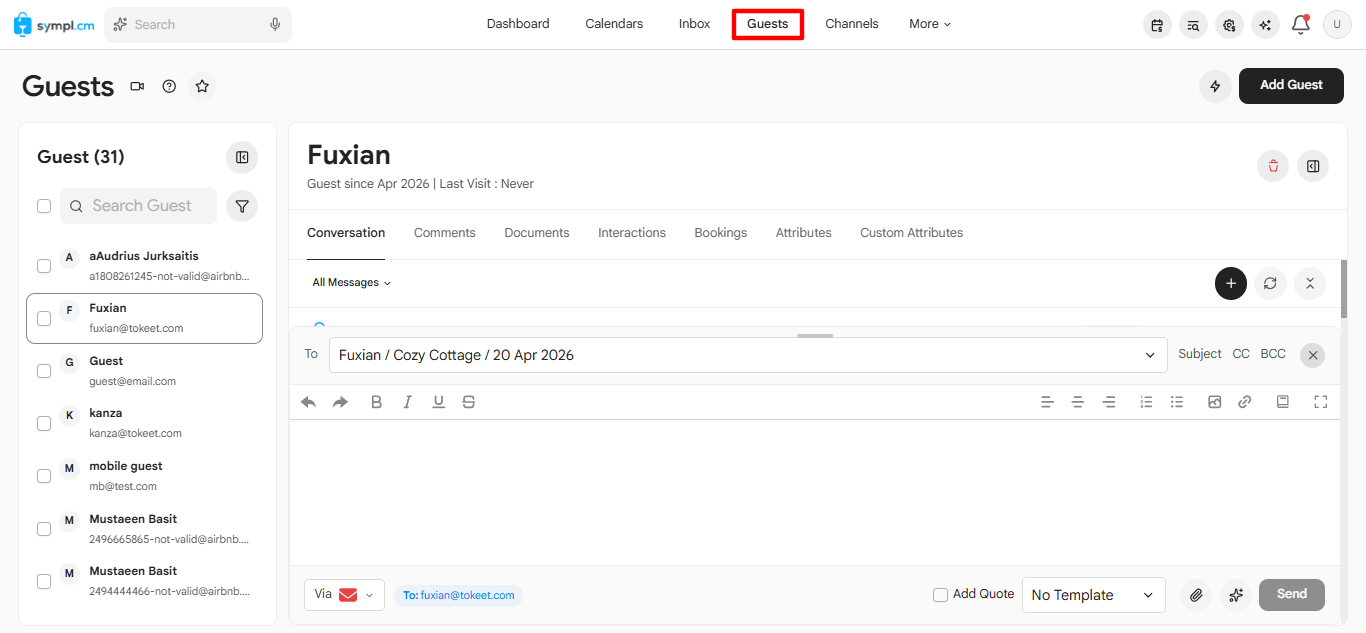Click the redo arrow in editor toolbar
The image size is (1366, 633).
pyautogui.click(x=340, y=402)
